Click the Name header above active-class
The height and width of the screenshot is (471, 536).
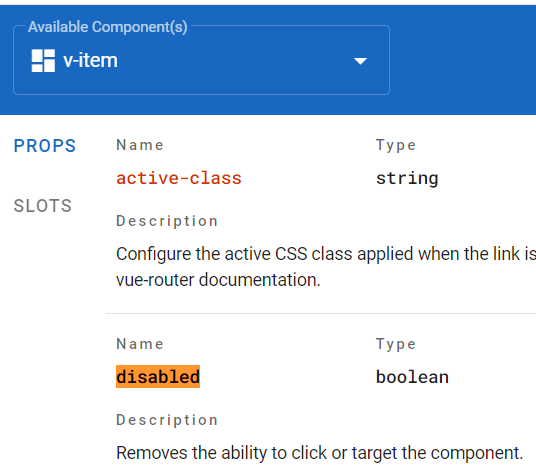[x=140, y=145]
